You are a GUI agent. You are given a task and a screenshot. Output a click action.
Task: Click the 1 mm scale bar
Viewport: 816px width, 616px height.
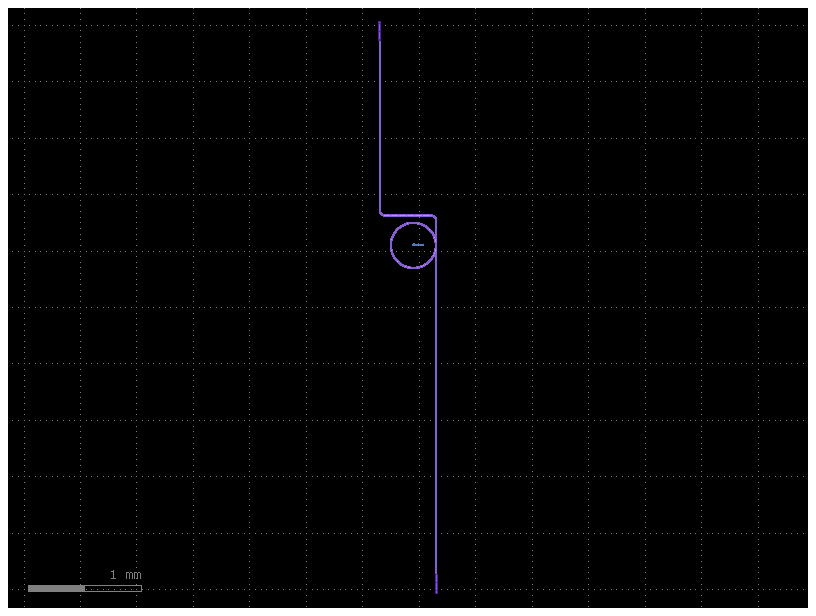85,588
